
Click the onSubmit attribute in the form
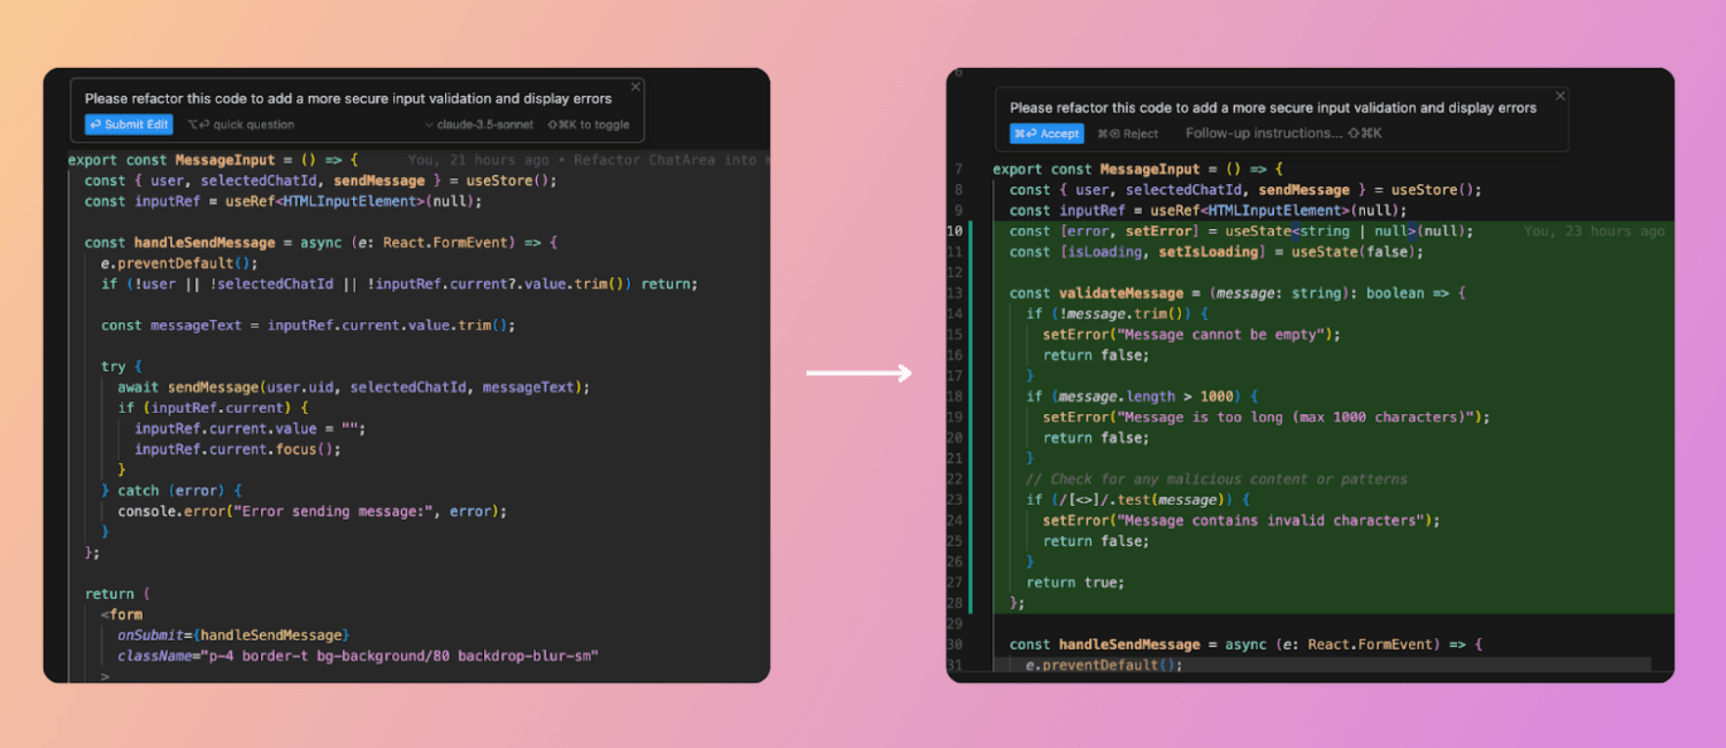[150, 635]
